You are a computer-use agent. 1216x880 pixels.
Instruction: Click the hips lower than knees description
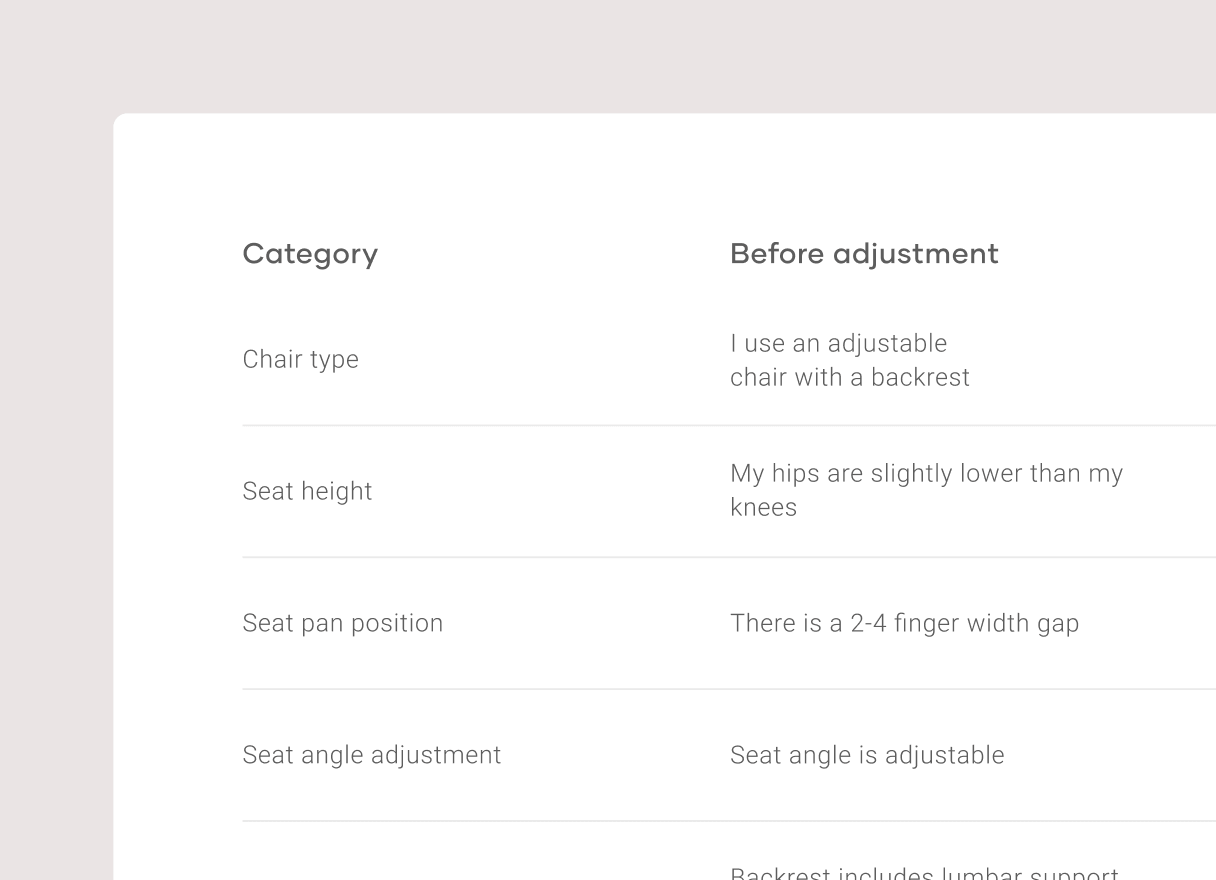(926, 490)
